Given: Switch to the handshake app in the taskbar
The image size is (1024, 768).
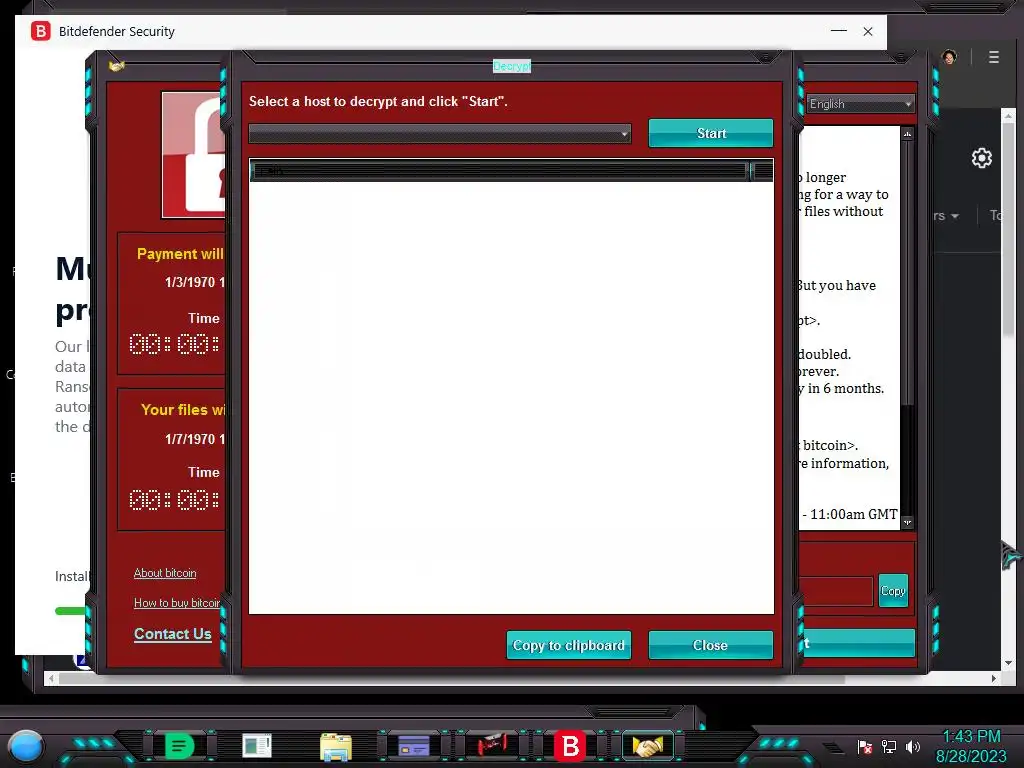Looking at the screenshot, I should (x=647, y=746).
